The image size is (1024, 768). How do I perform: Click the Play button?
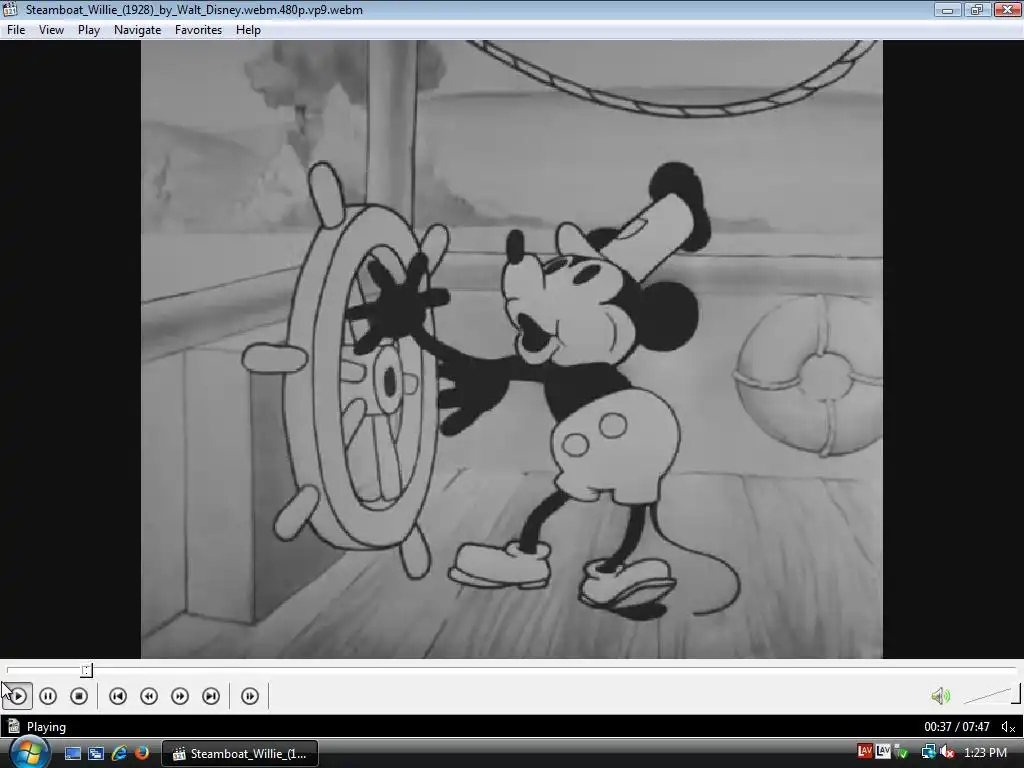[18, 696]
